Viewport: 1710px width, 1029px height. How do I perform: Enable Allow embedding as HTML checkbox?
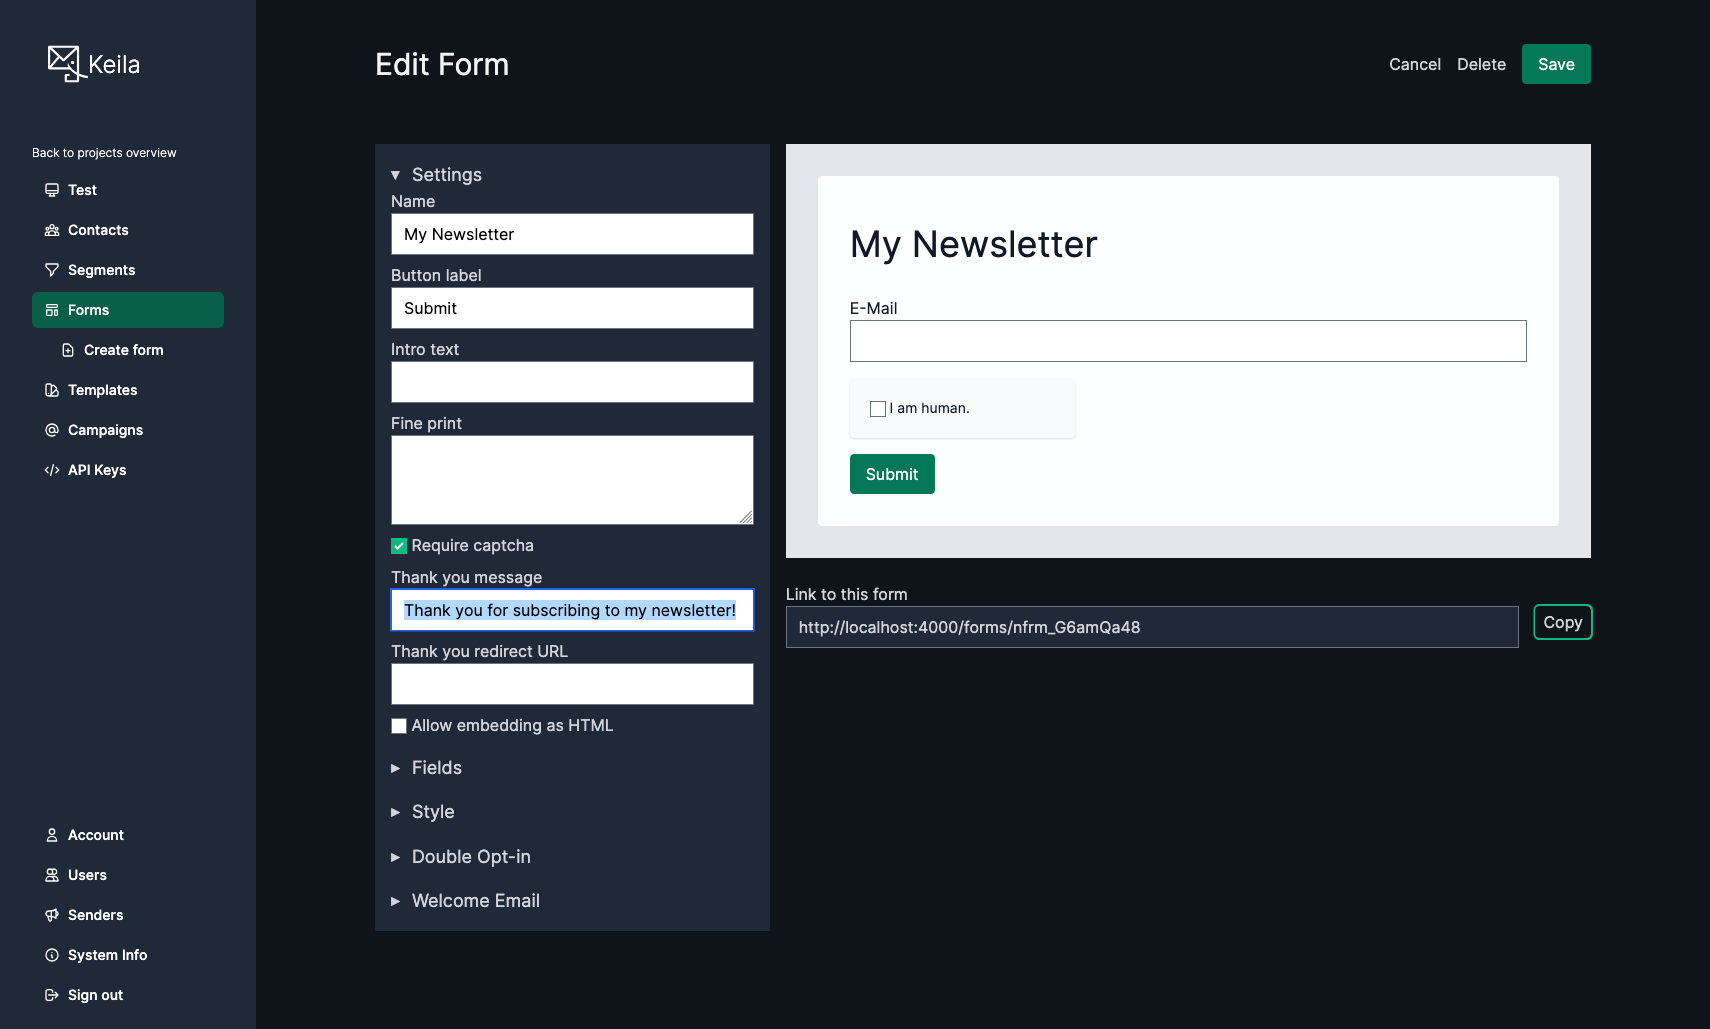click(399, 726)
